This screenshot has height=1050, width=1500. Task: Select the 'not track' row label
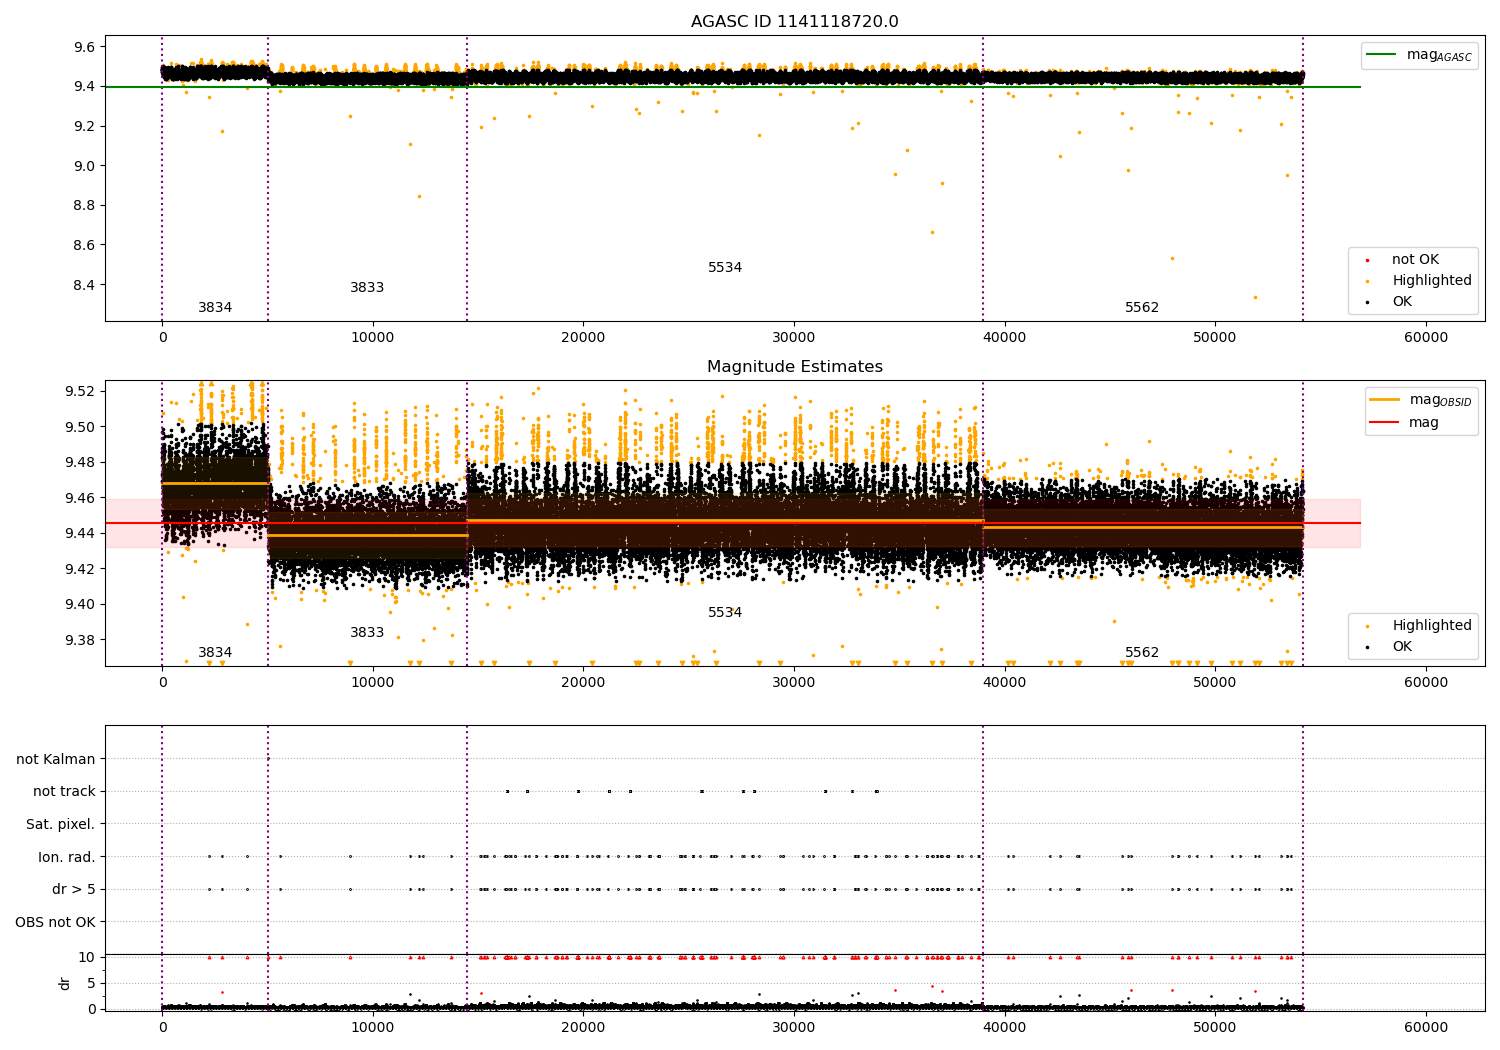[64, 792]
